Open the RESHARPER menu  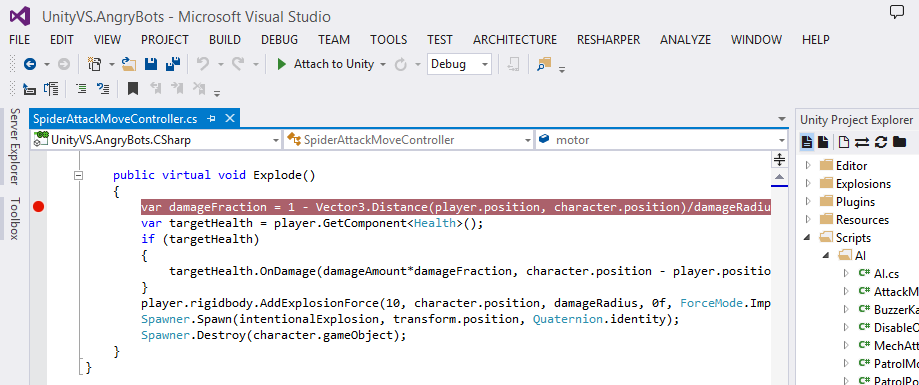[x=608, y=40]
